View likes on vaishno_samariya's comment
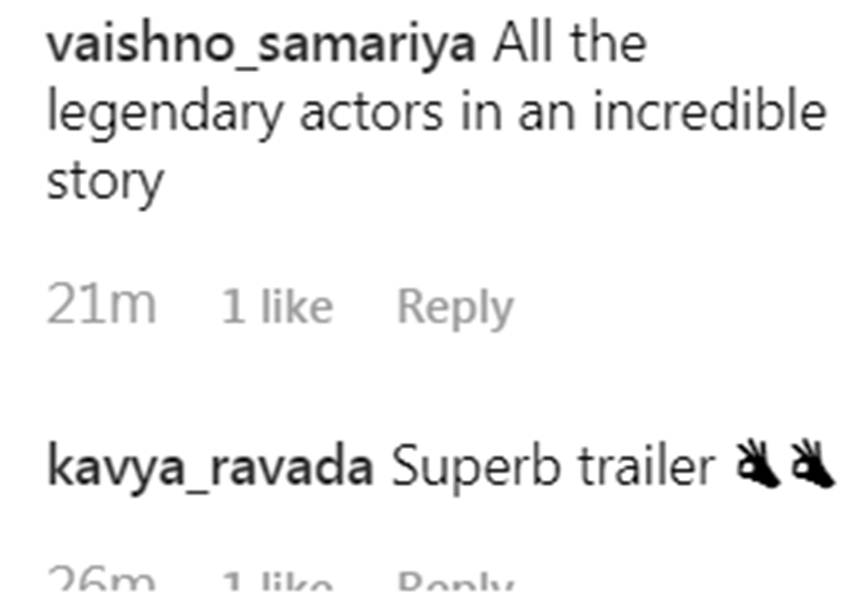This screenshot has height=601, width=850. pyautogui.click(x=277, y=306)
